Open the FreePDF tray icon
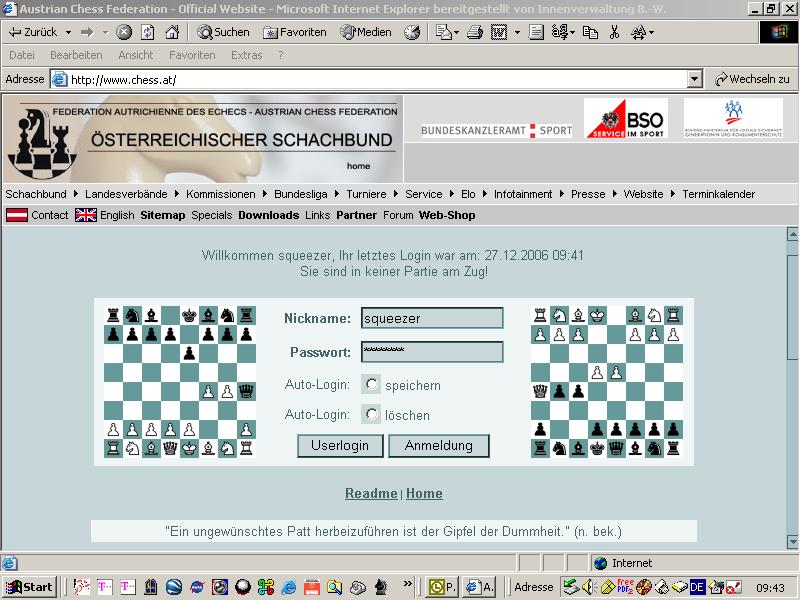This screenshot has height=600, width=800. coord(625,587)
